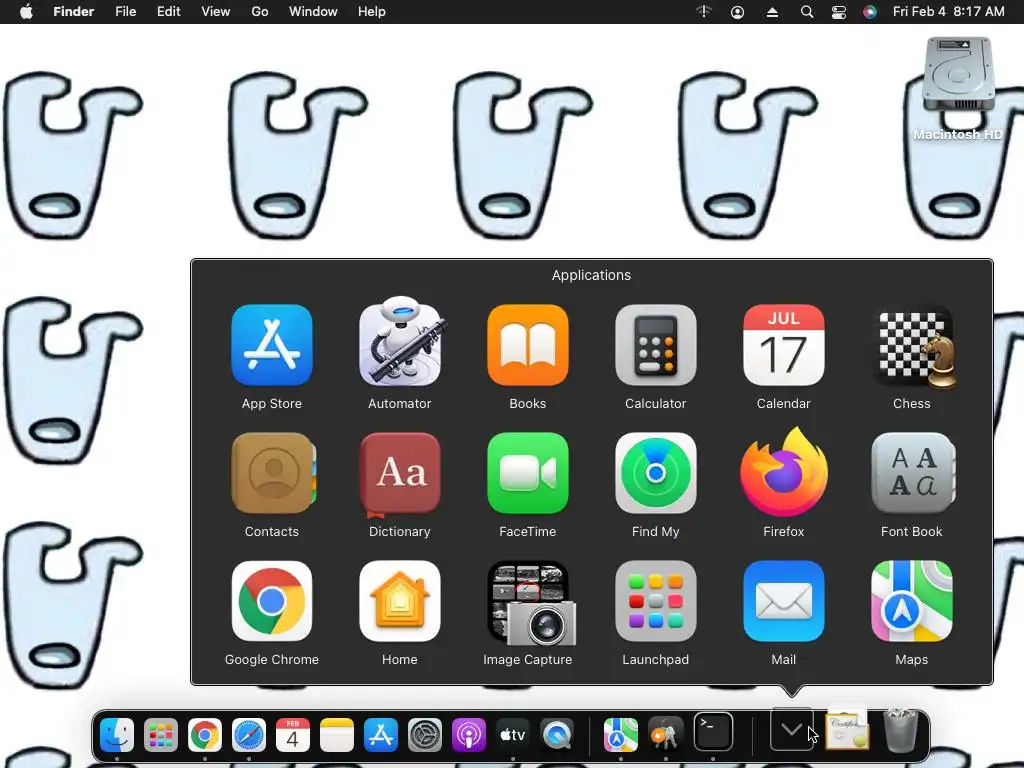Launch the Home app
This screenshot has height=768, width=1024.
point(400,601)
